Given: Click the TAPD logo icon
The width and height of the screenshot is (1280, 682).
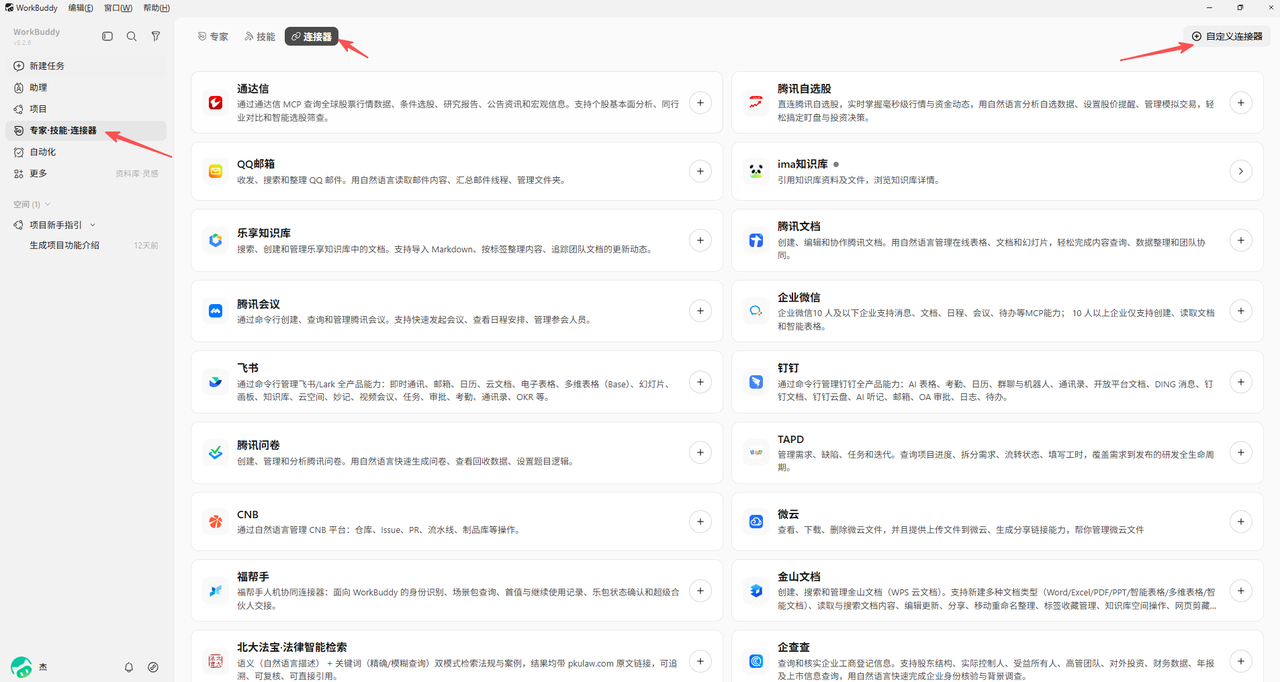Looking at the screenshot, I should pyautogui.click(x=756, y=453).
